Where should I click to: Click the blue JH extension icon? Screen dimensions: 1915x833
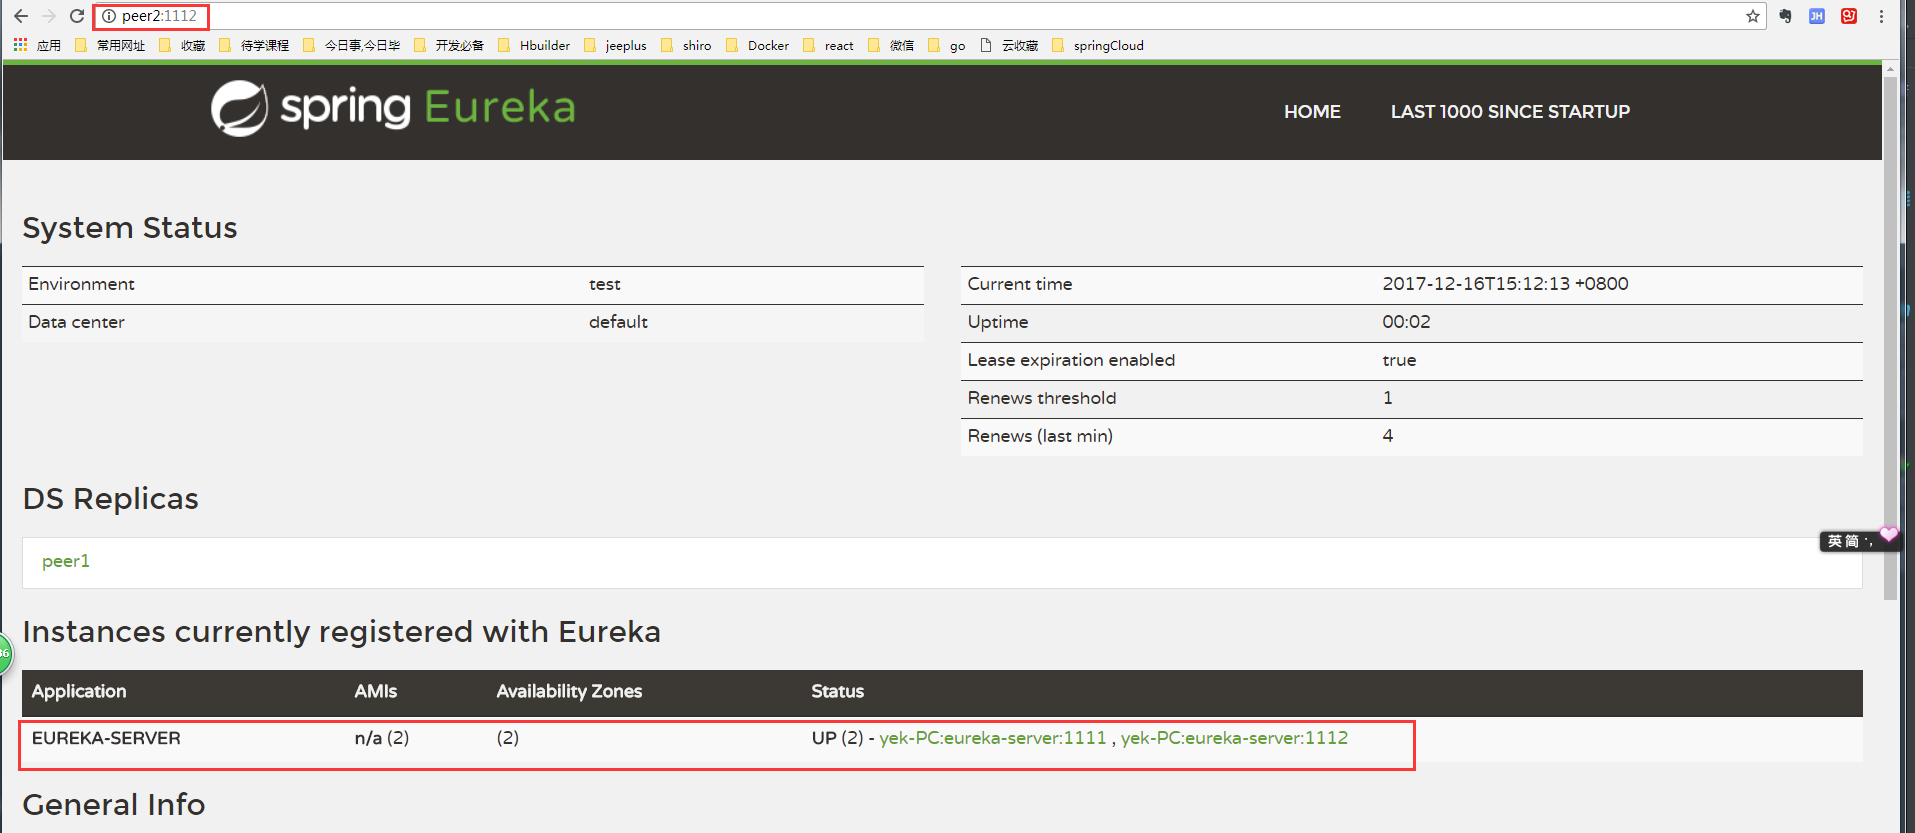[1817, 16]
